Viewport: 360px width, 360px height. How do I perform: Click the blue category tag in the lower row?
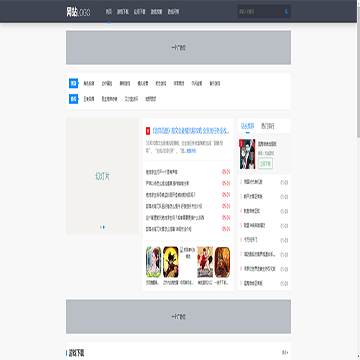click(74, 99)
